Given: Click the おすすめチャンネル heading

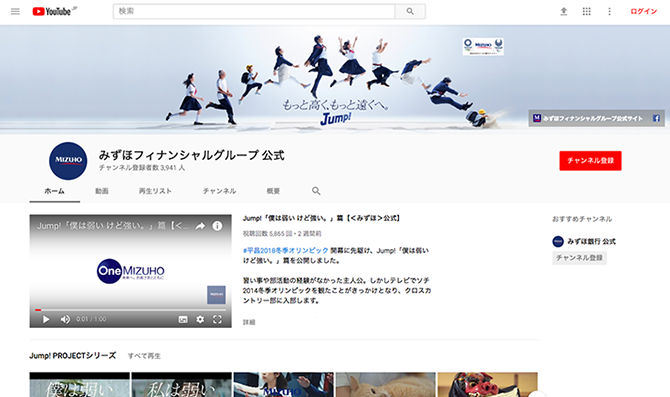Looking at the screenshot, I should tap(582, 219).
